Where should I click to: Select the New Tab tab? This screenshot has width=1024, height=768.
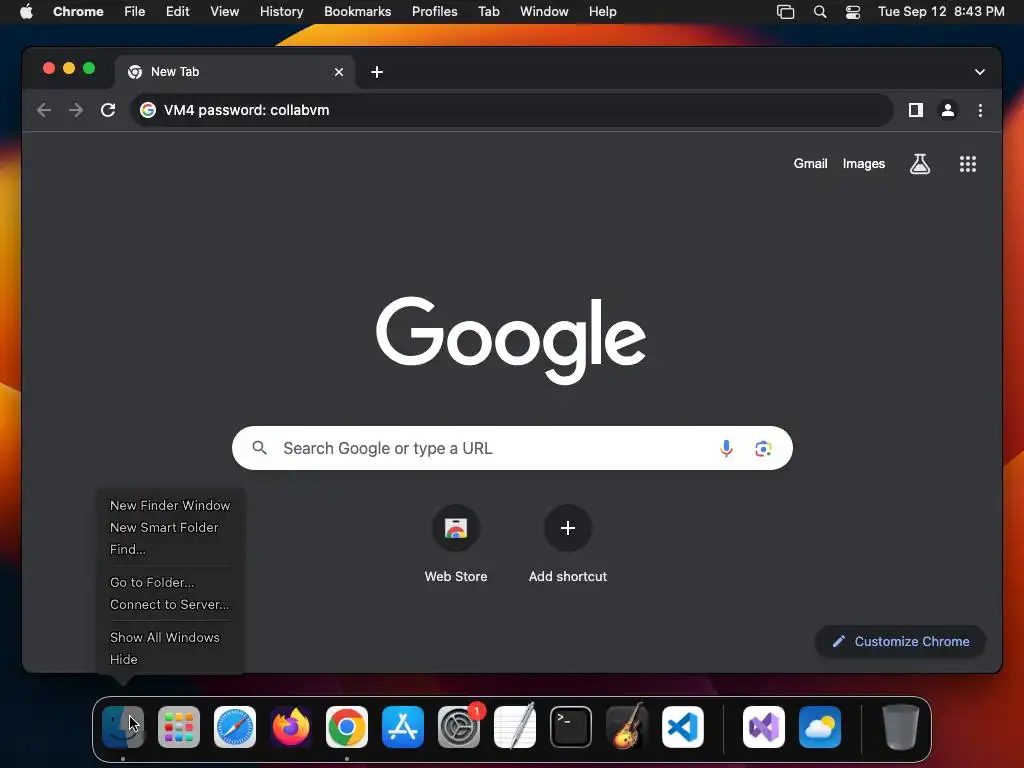(235, 72)
